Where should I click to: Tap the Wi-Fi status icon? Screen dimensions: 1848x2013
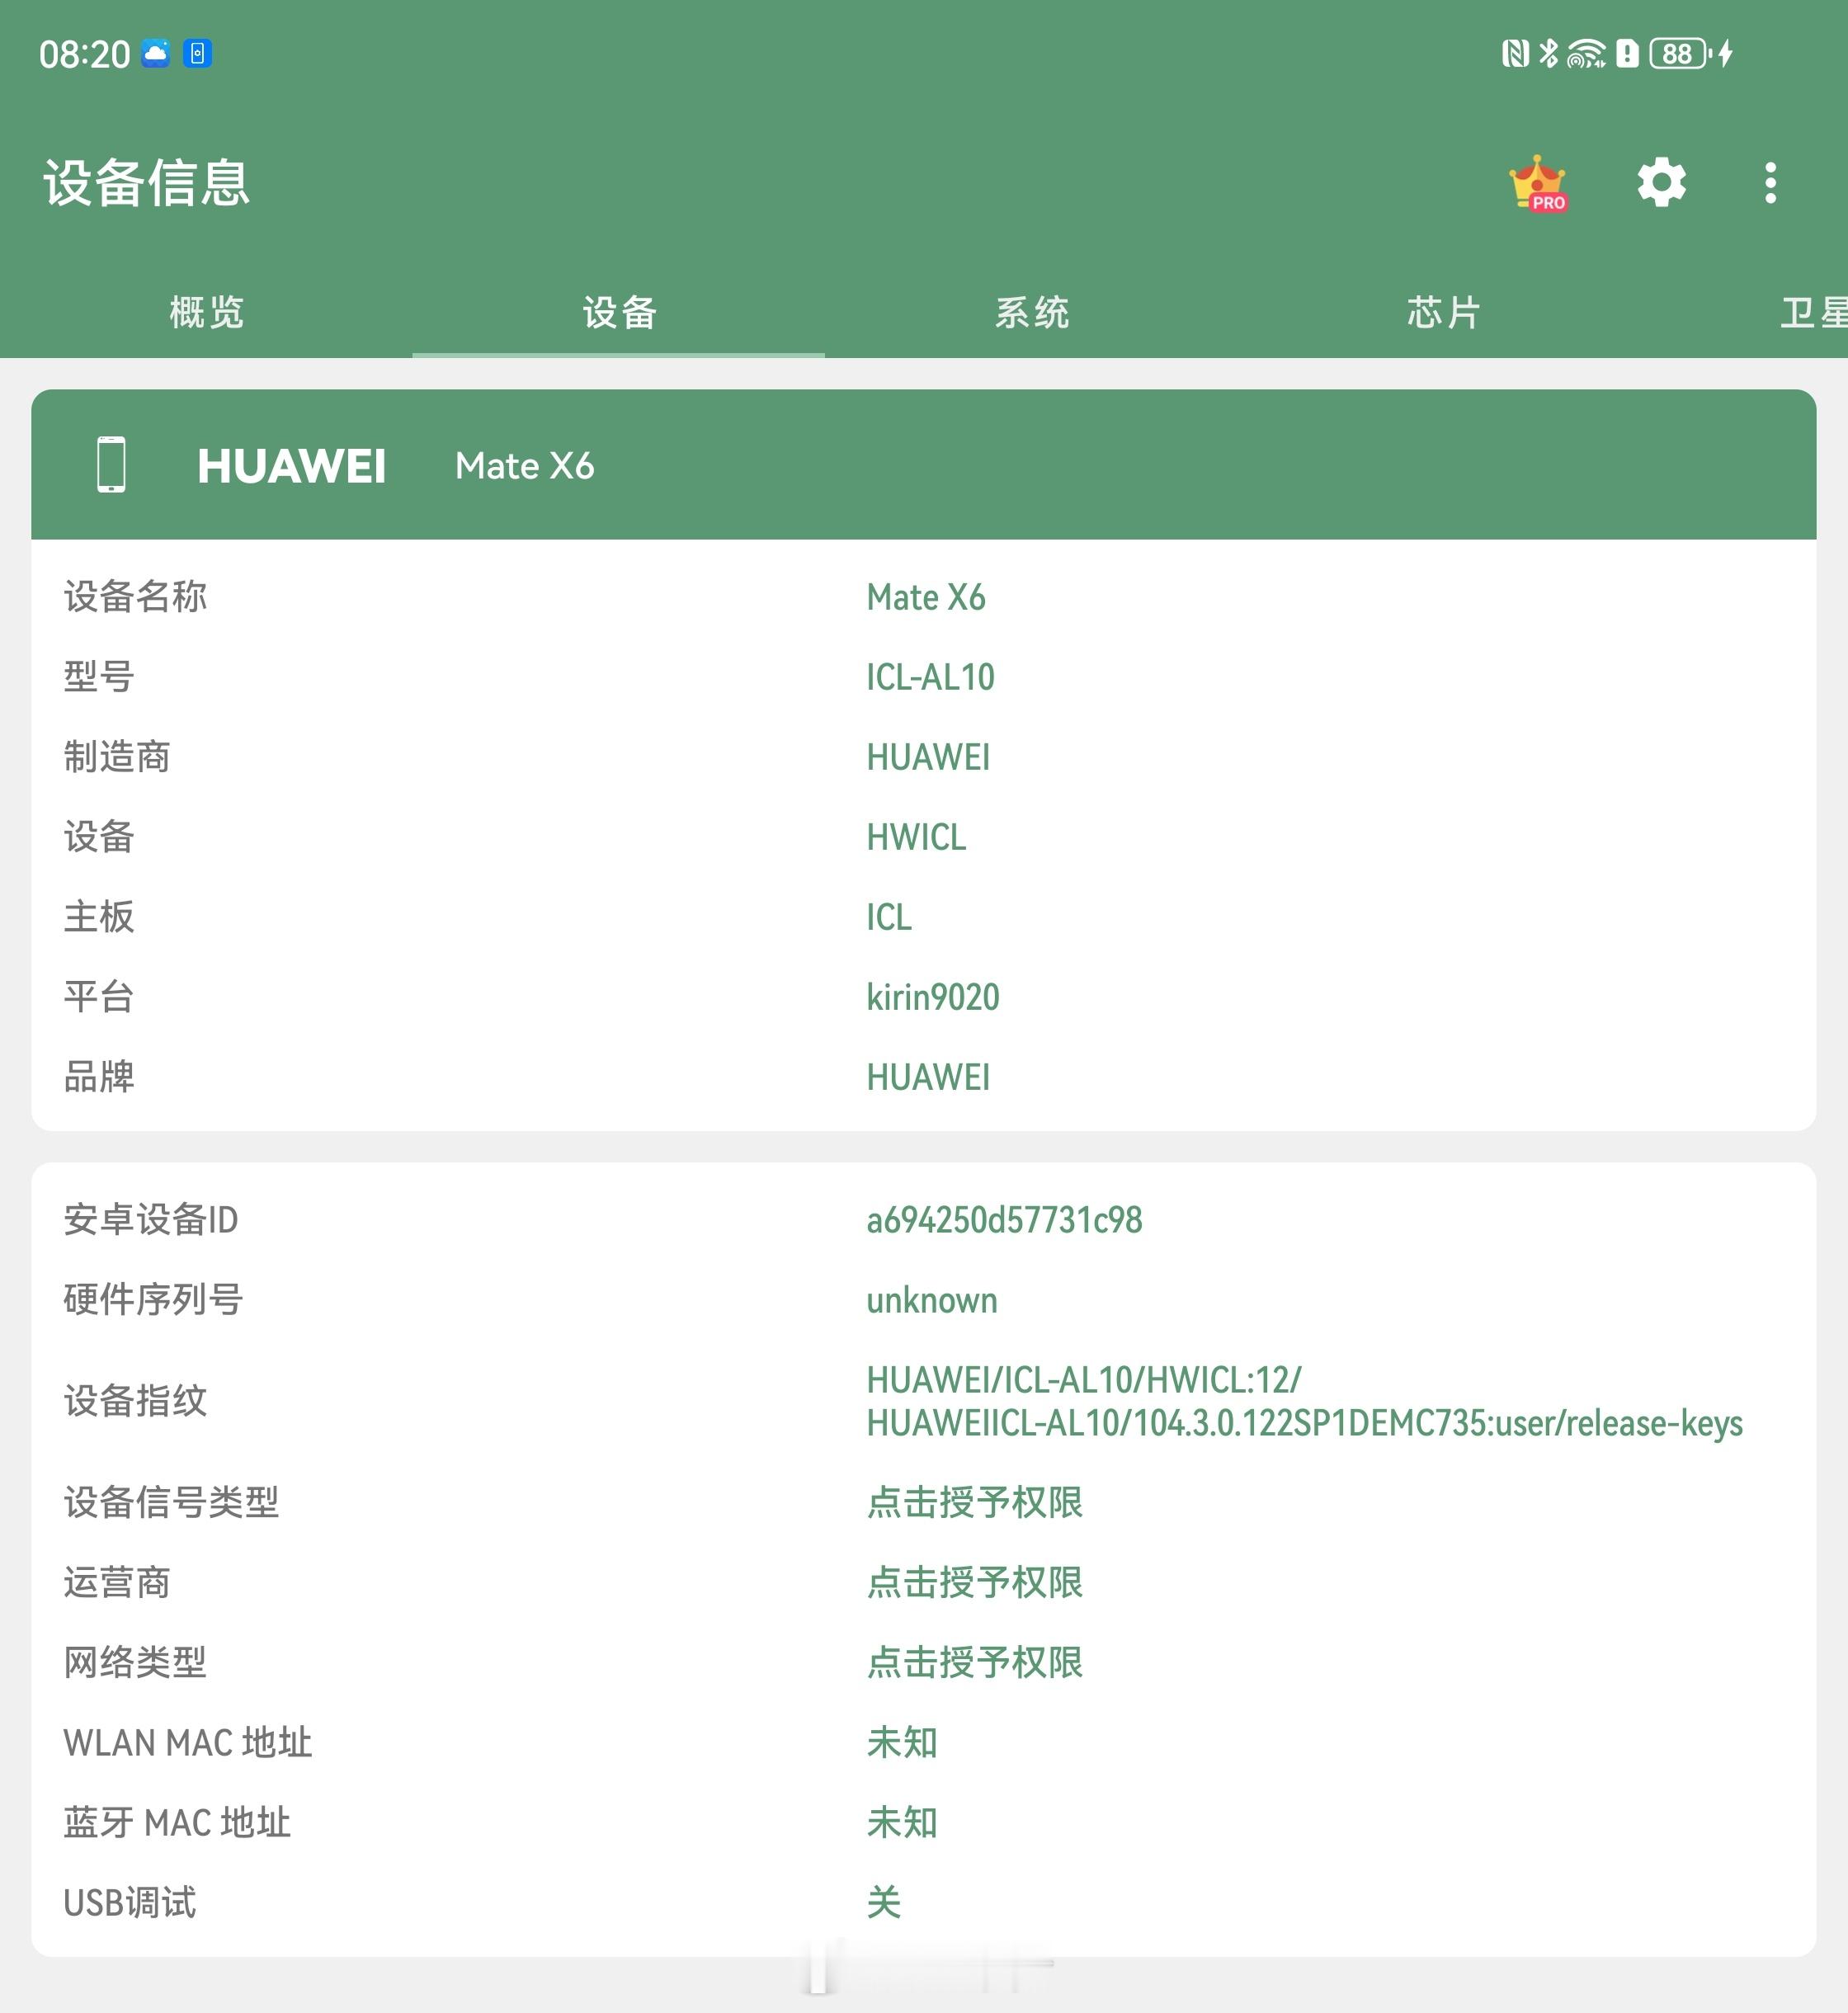[x=1586, y=53]
